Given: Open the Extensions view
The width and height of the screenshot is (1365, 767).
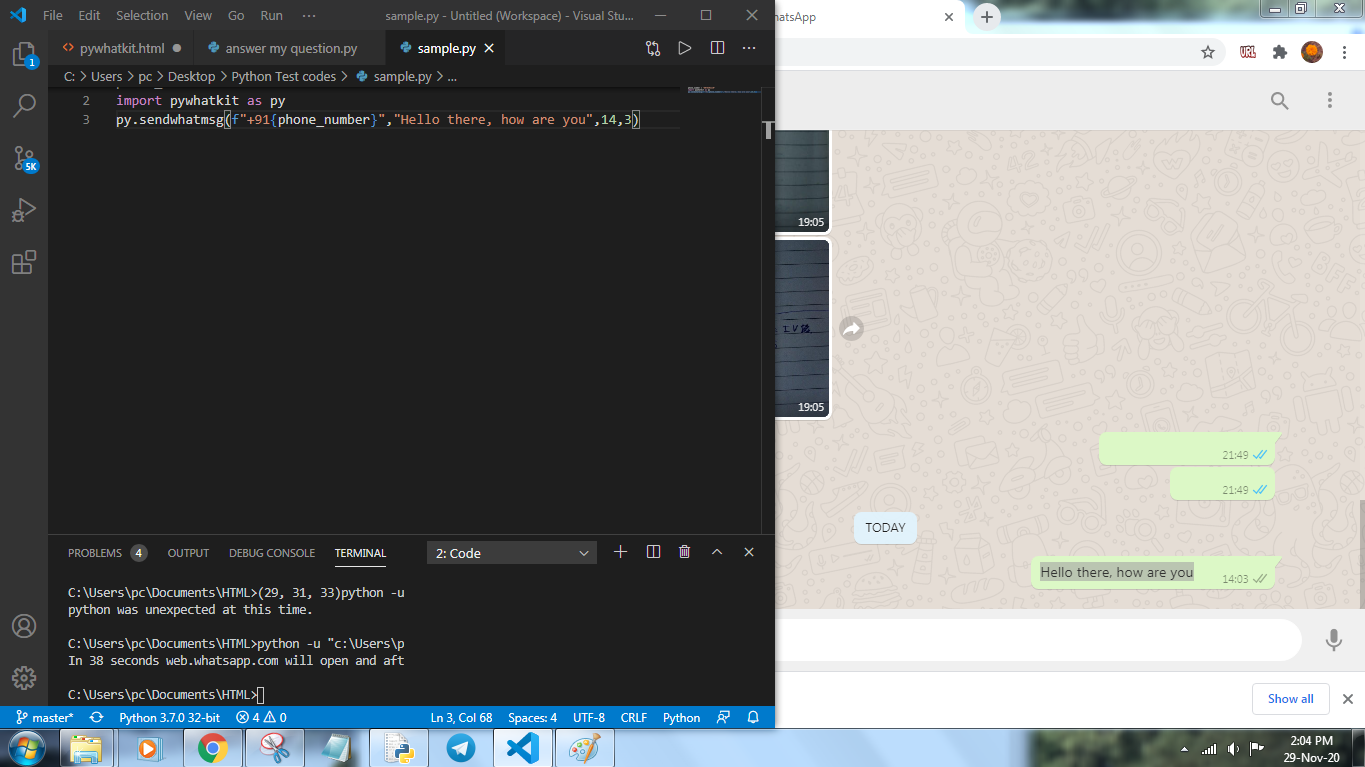Looking at the screenshot, I should [24, 263].
